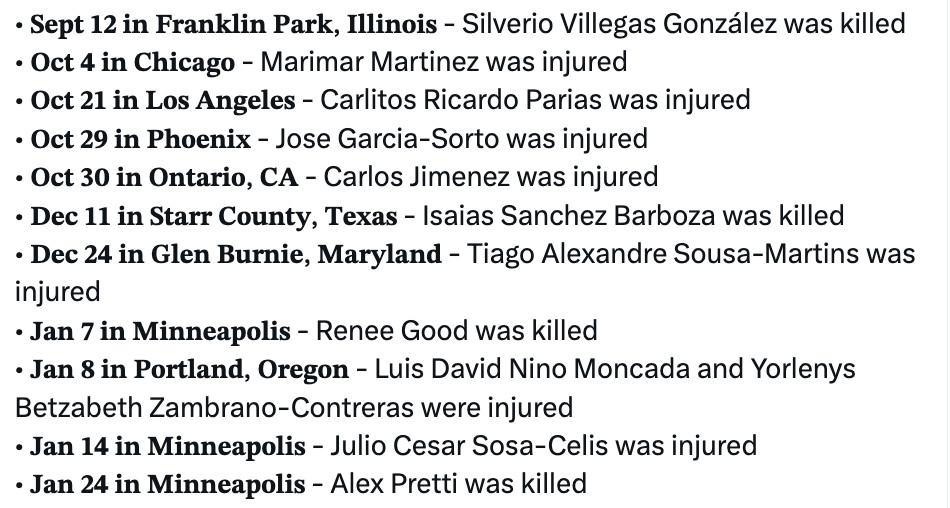Click the bold 'Dec 24 in Glen Burnie, Maryland' text

click(236, 254)
